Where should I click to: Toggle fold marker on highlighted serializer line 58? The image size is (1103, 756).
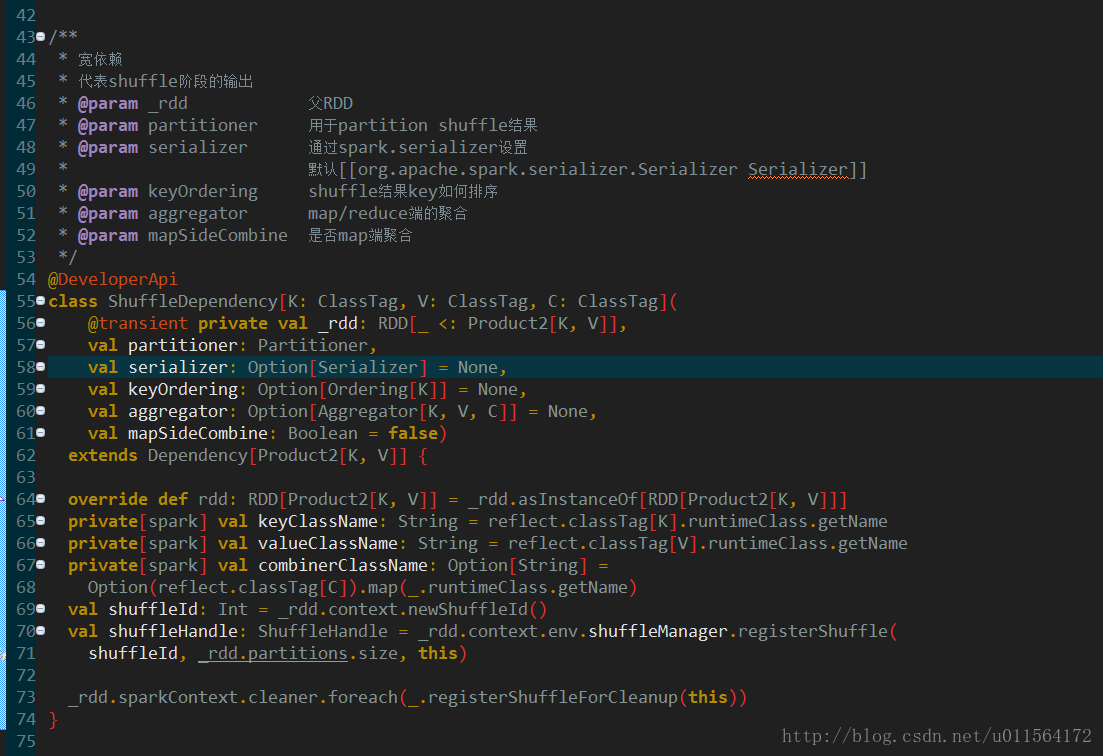pos(41,366)
